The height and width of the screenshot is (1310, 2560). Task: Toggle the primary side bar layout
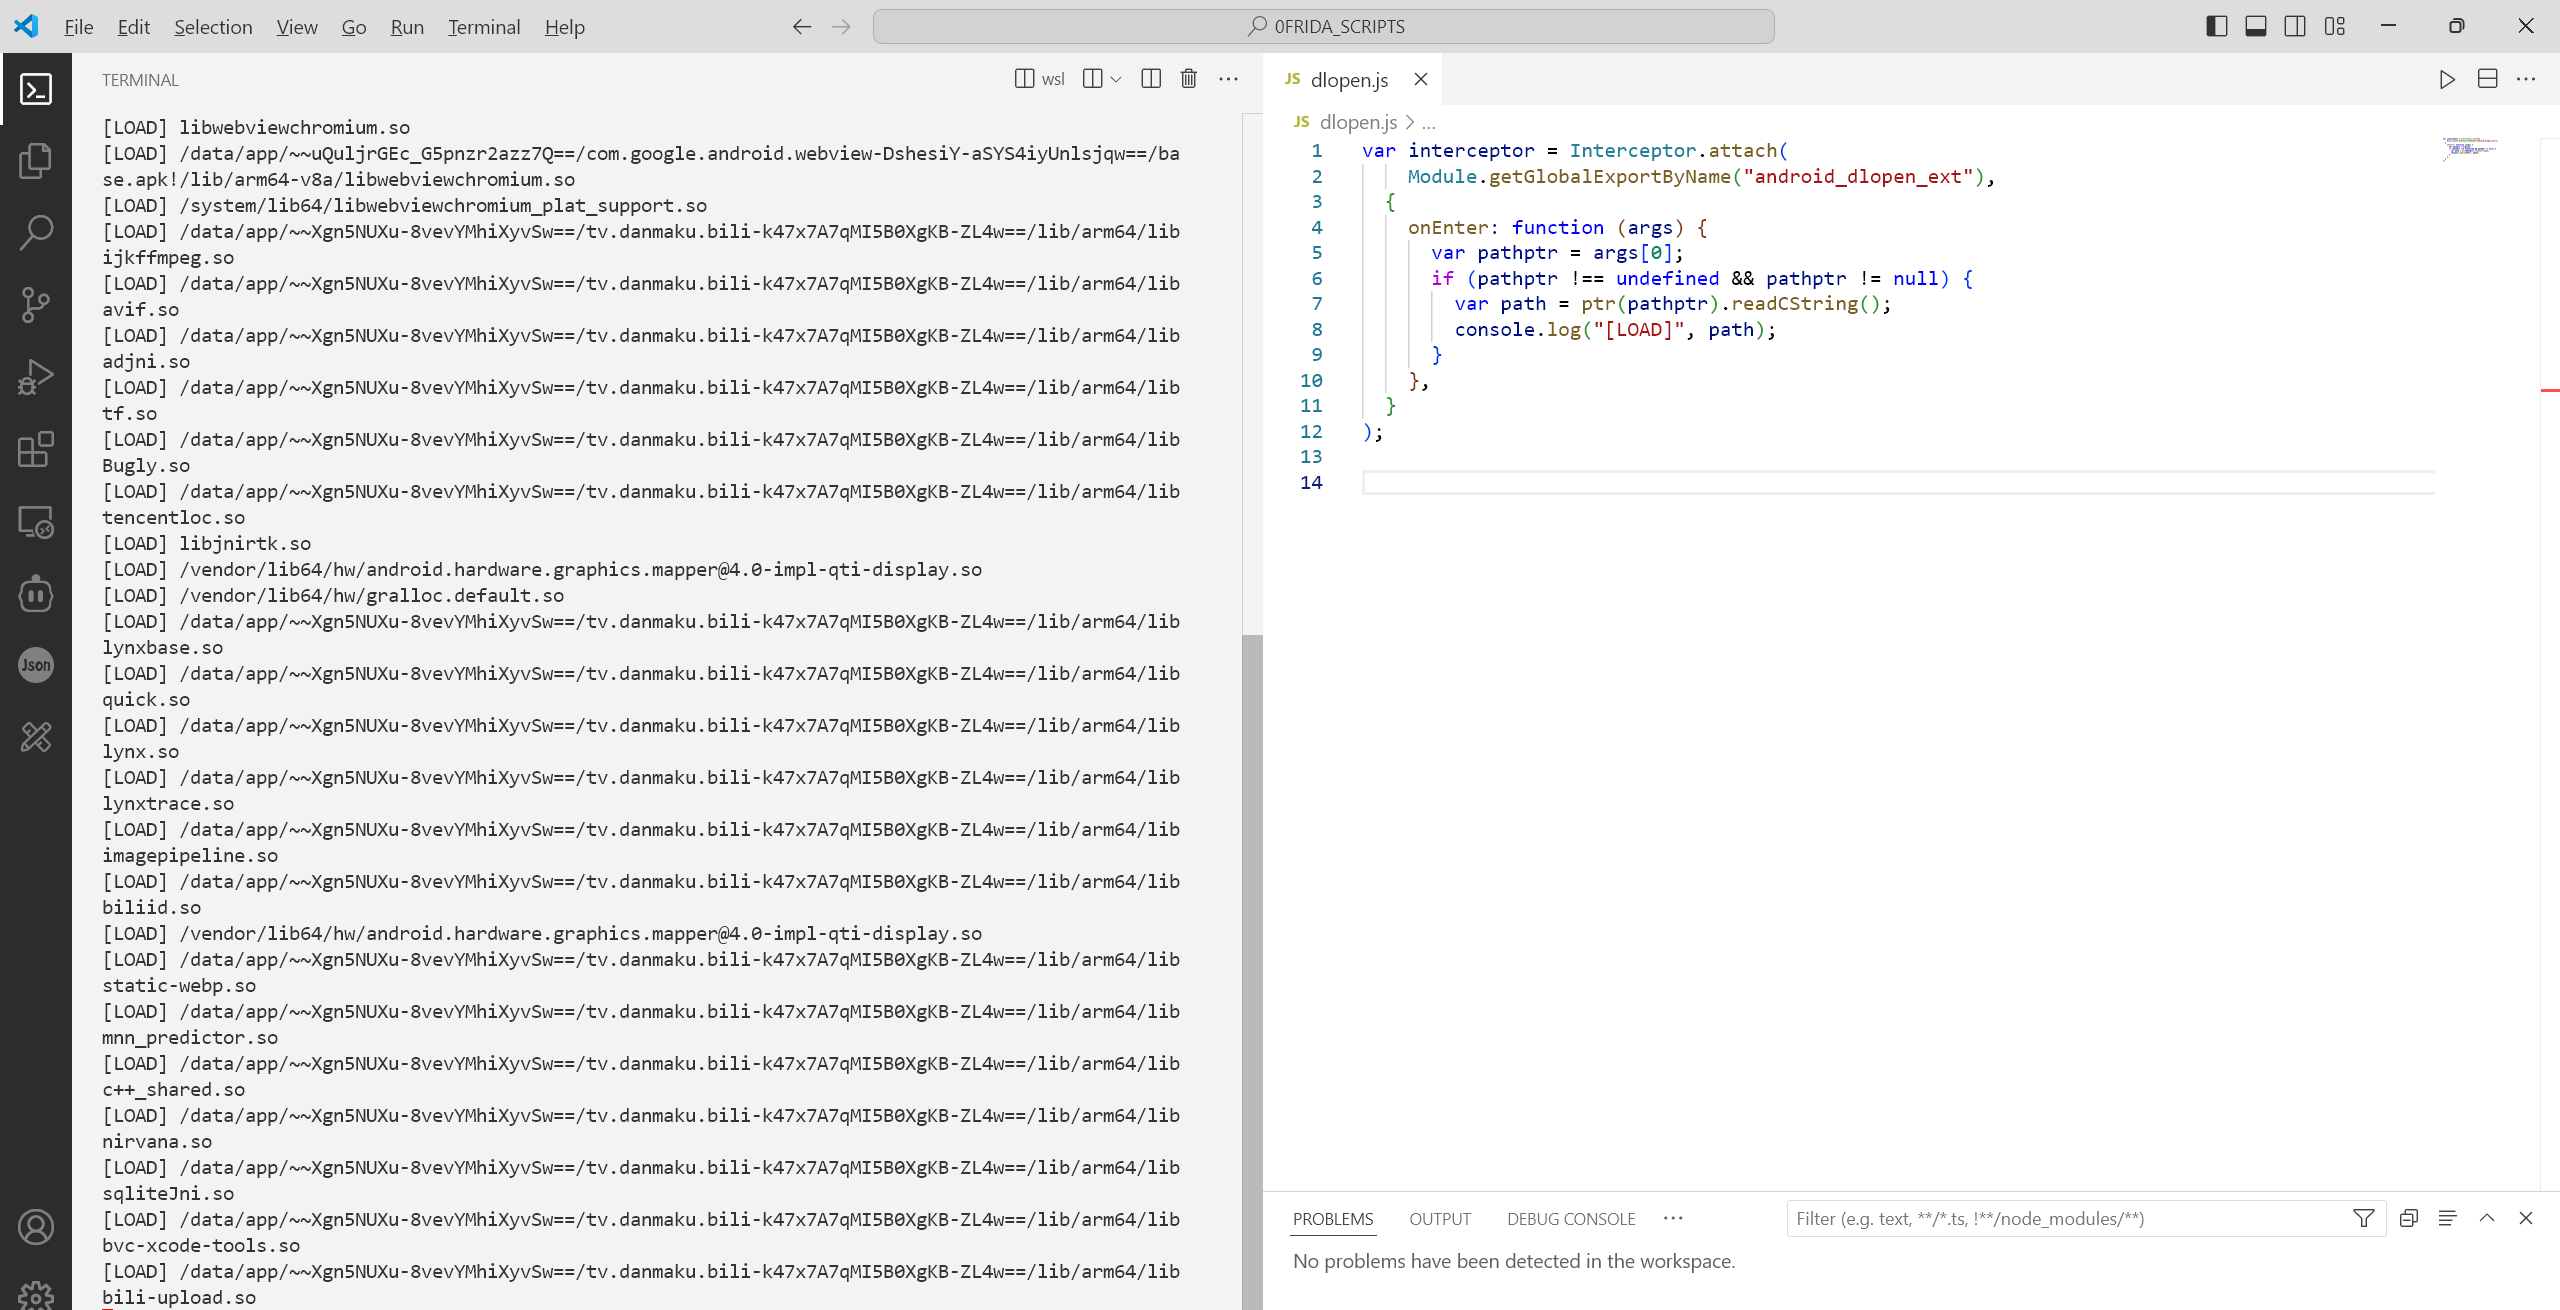(x=2216, y=26)
